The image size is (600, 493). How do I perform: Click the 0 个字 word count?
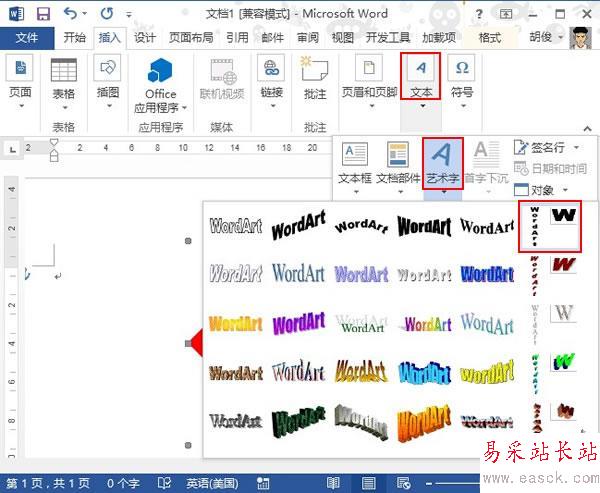point(123,483)
